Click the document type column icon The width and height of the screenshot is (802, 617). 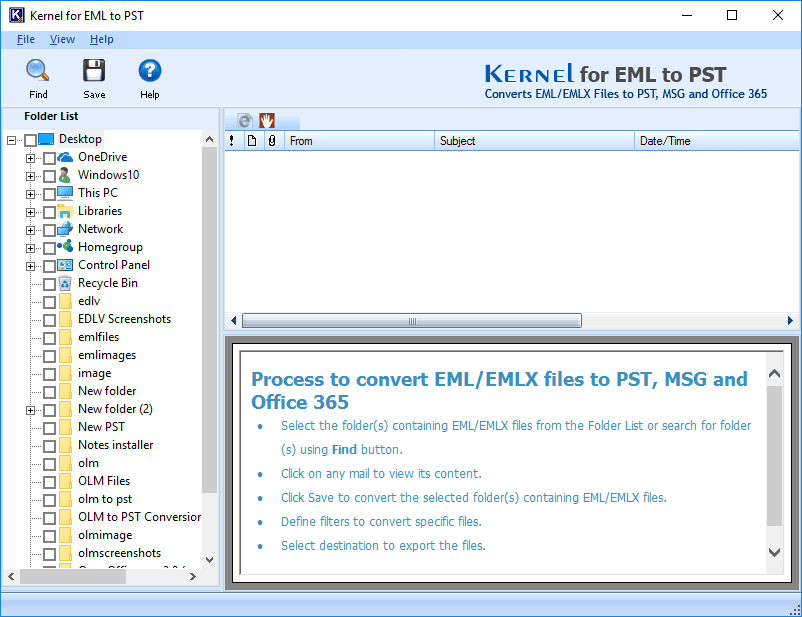point(252,141)
